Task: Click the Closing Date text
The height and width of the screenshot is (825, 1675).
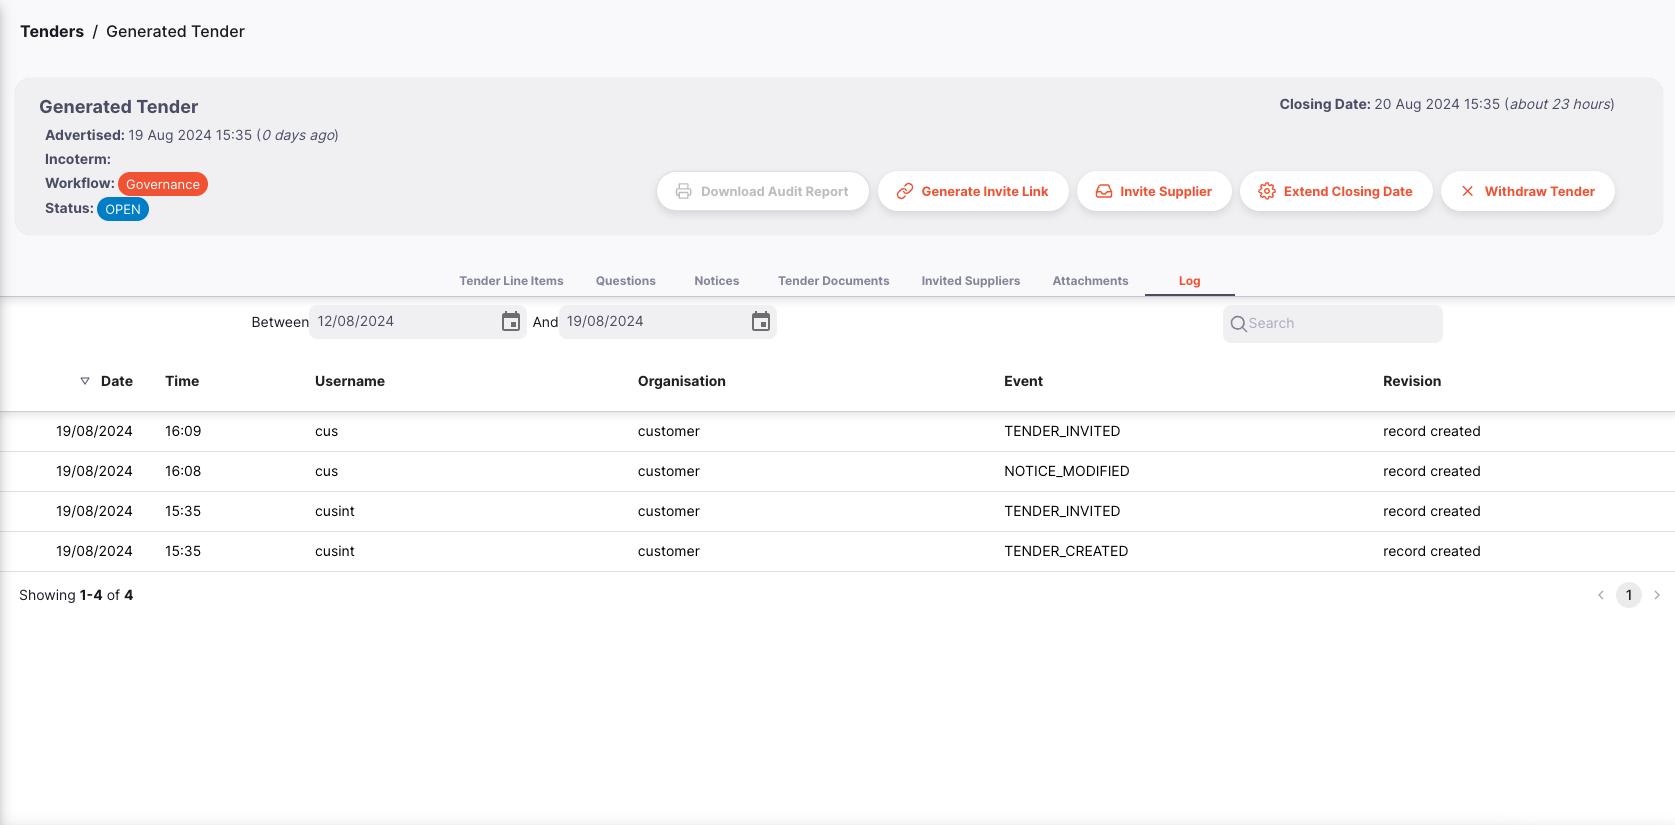Action: pyautogui.click(x=1447, y=104)
